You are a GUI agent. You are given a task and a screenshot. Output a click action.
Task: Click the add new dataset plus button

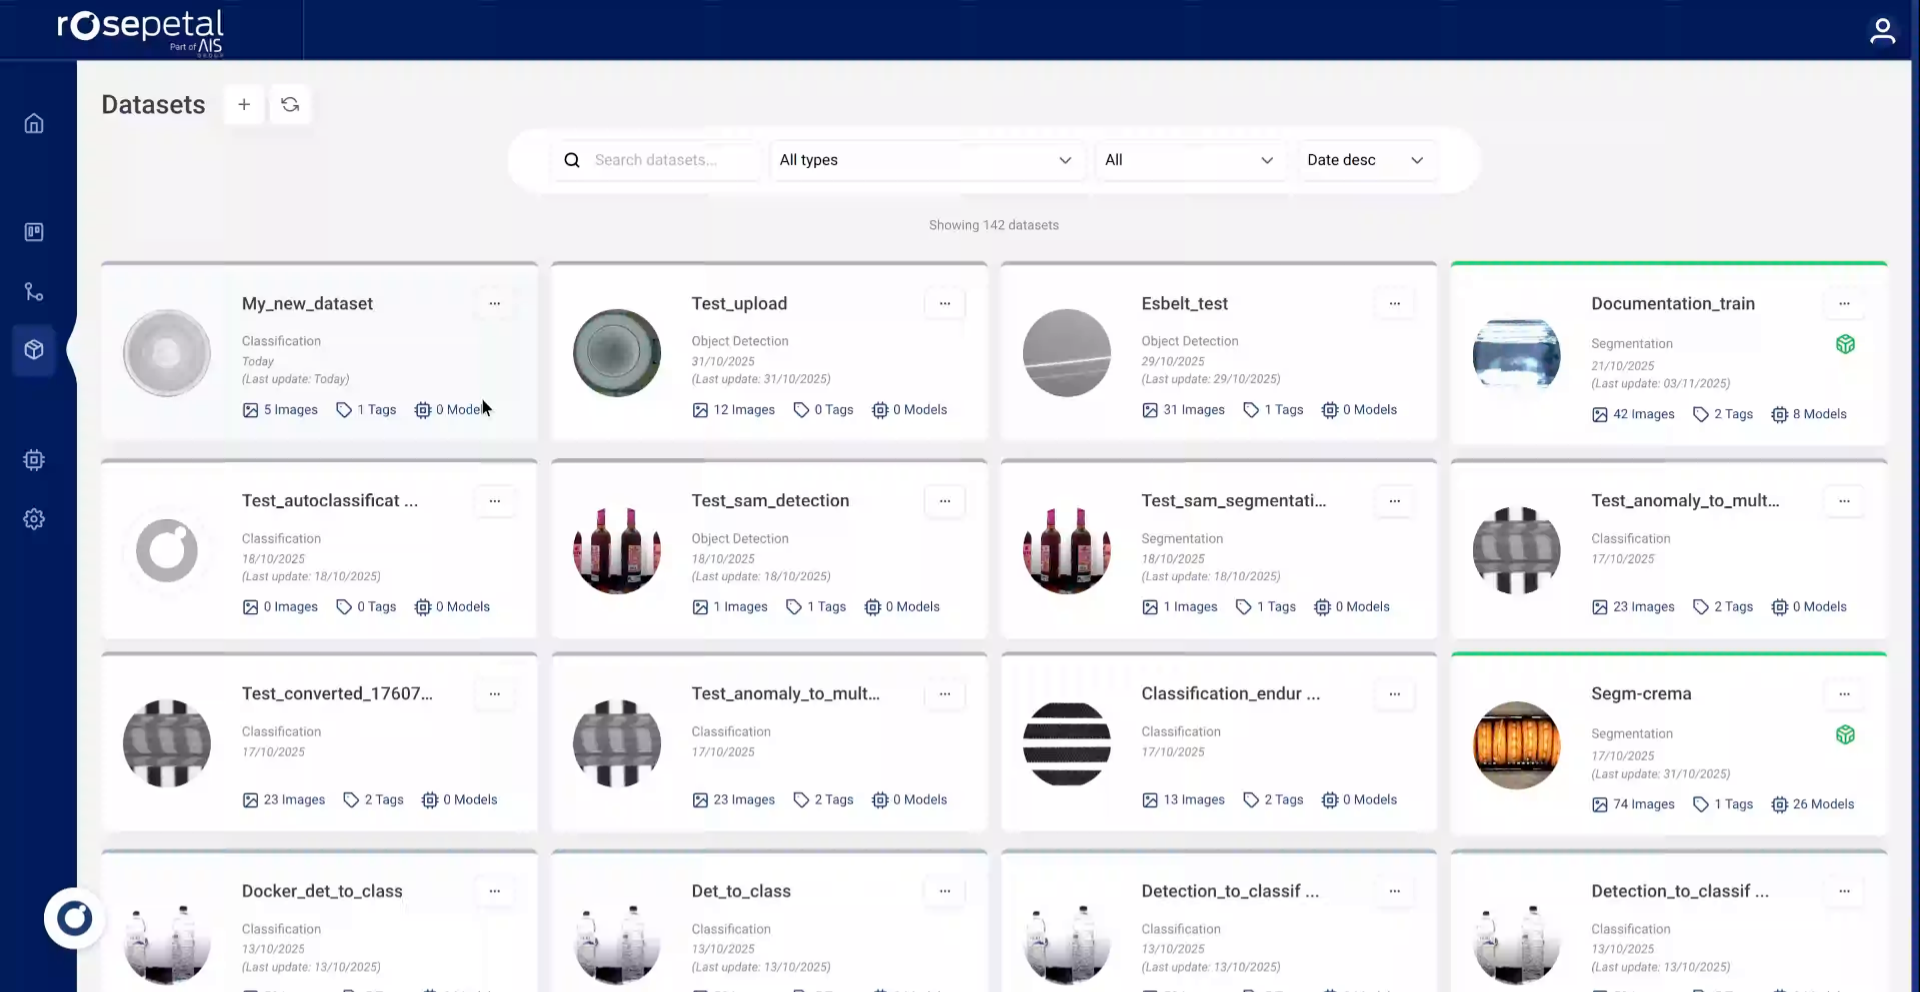tap(244, 105)
